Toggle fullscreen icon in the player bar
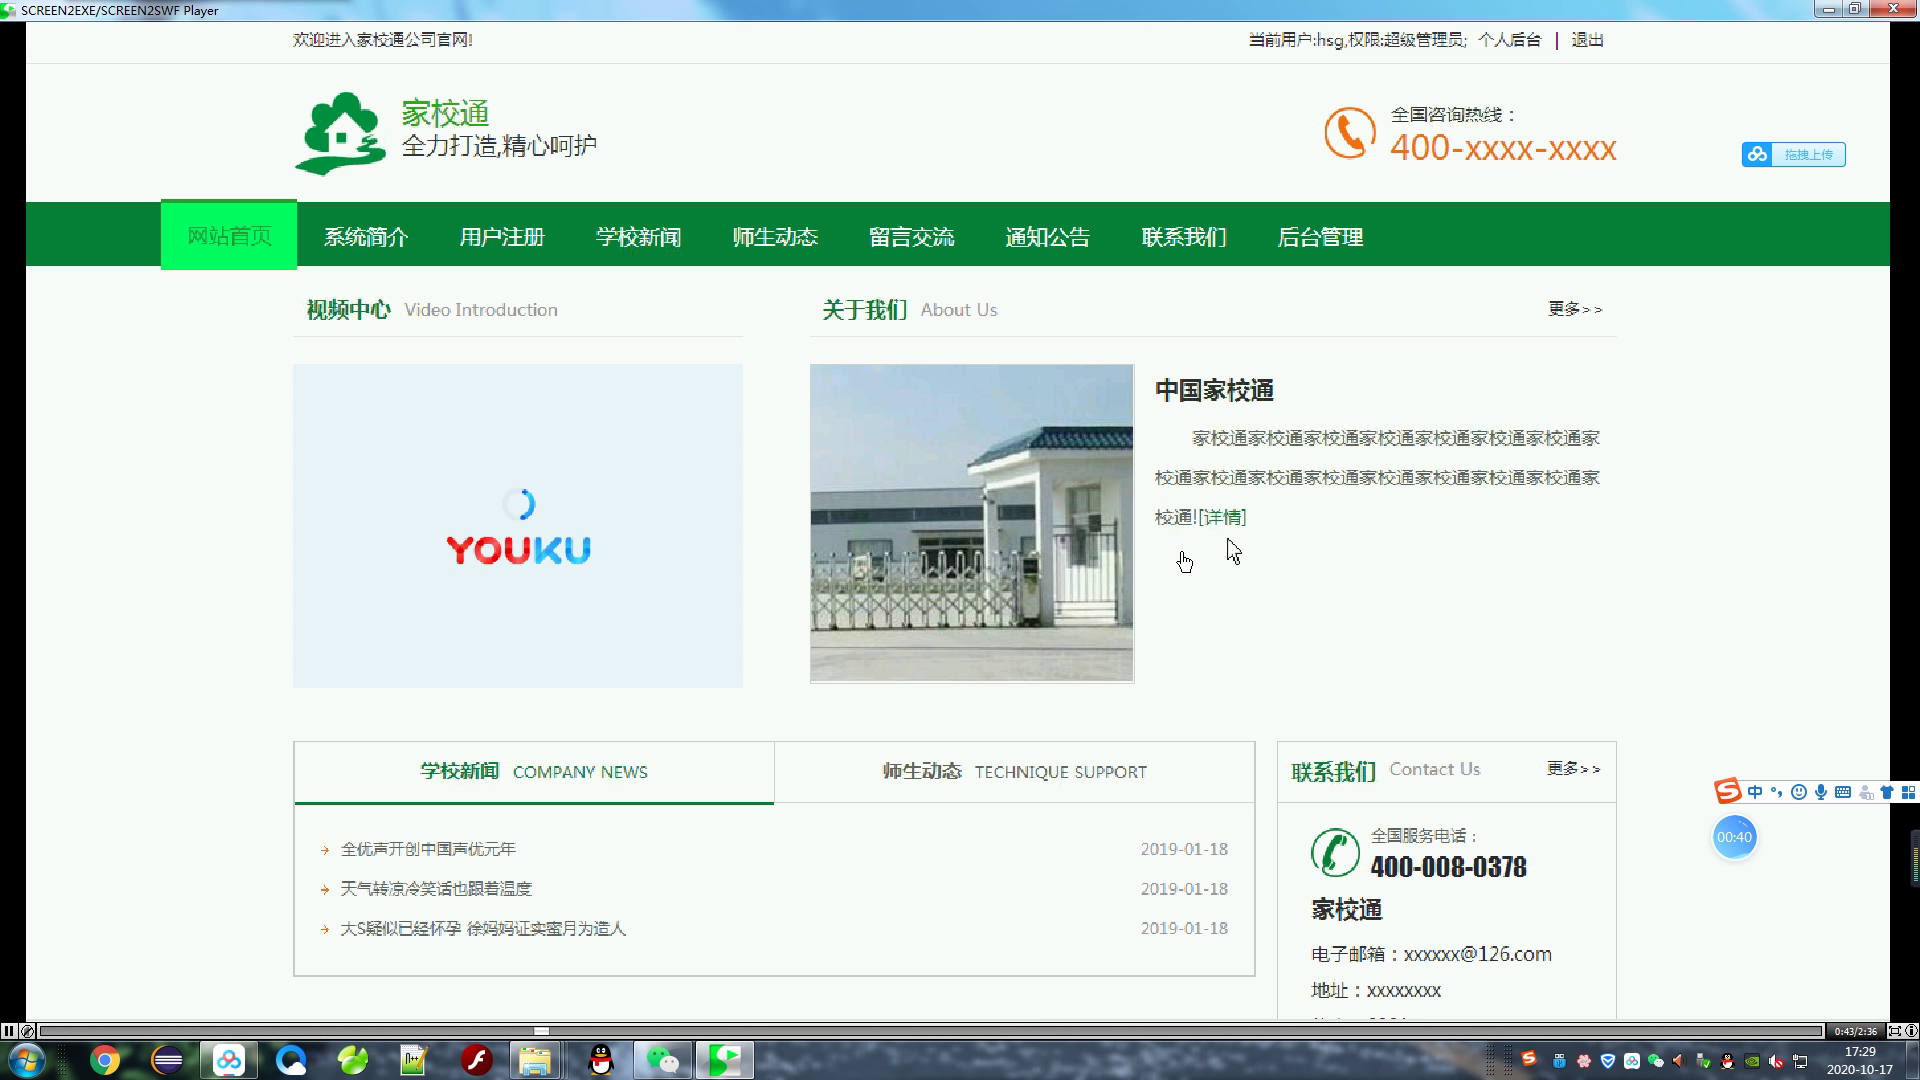Image resolution: width=1920 pixels, height=1080 pixels. (1894, 1031)
